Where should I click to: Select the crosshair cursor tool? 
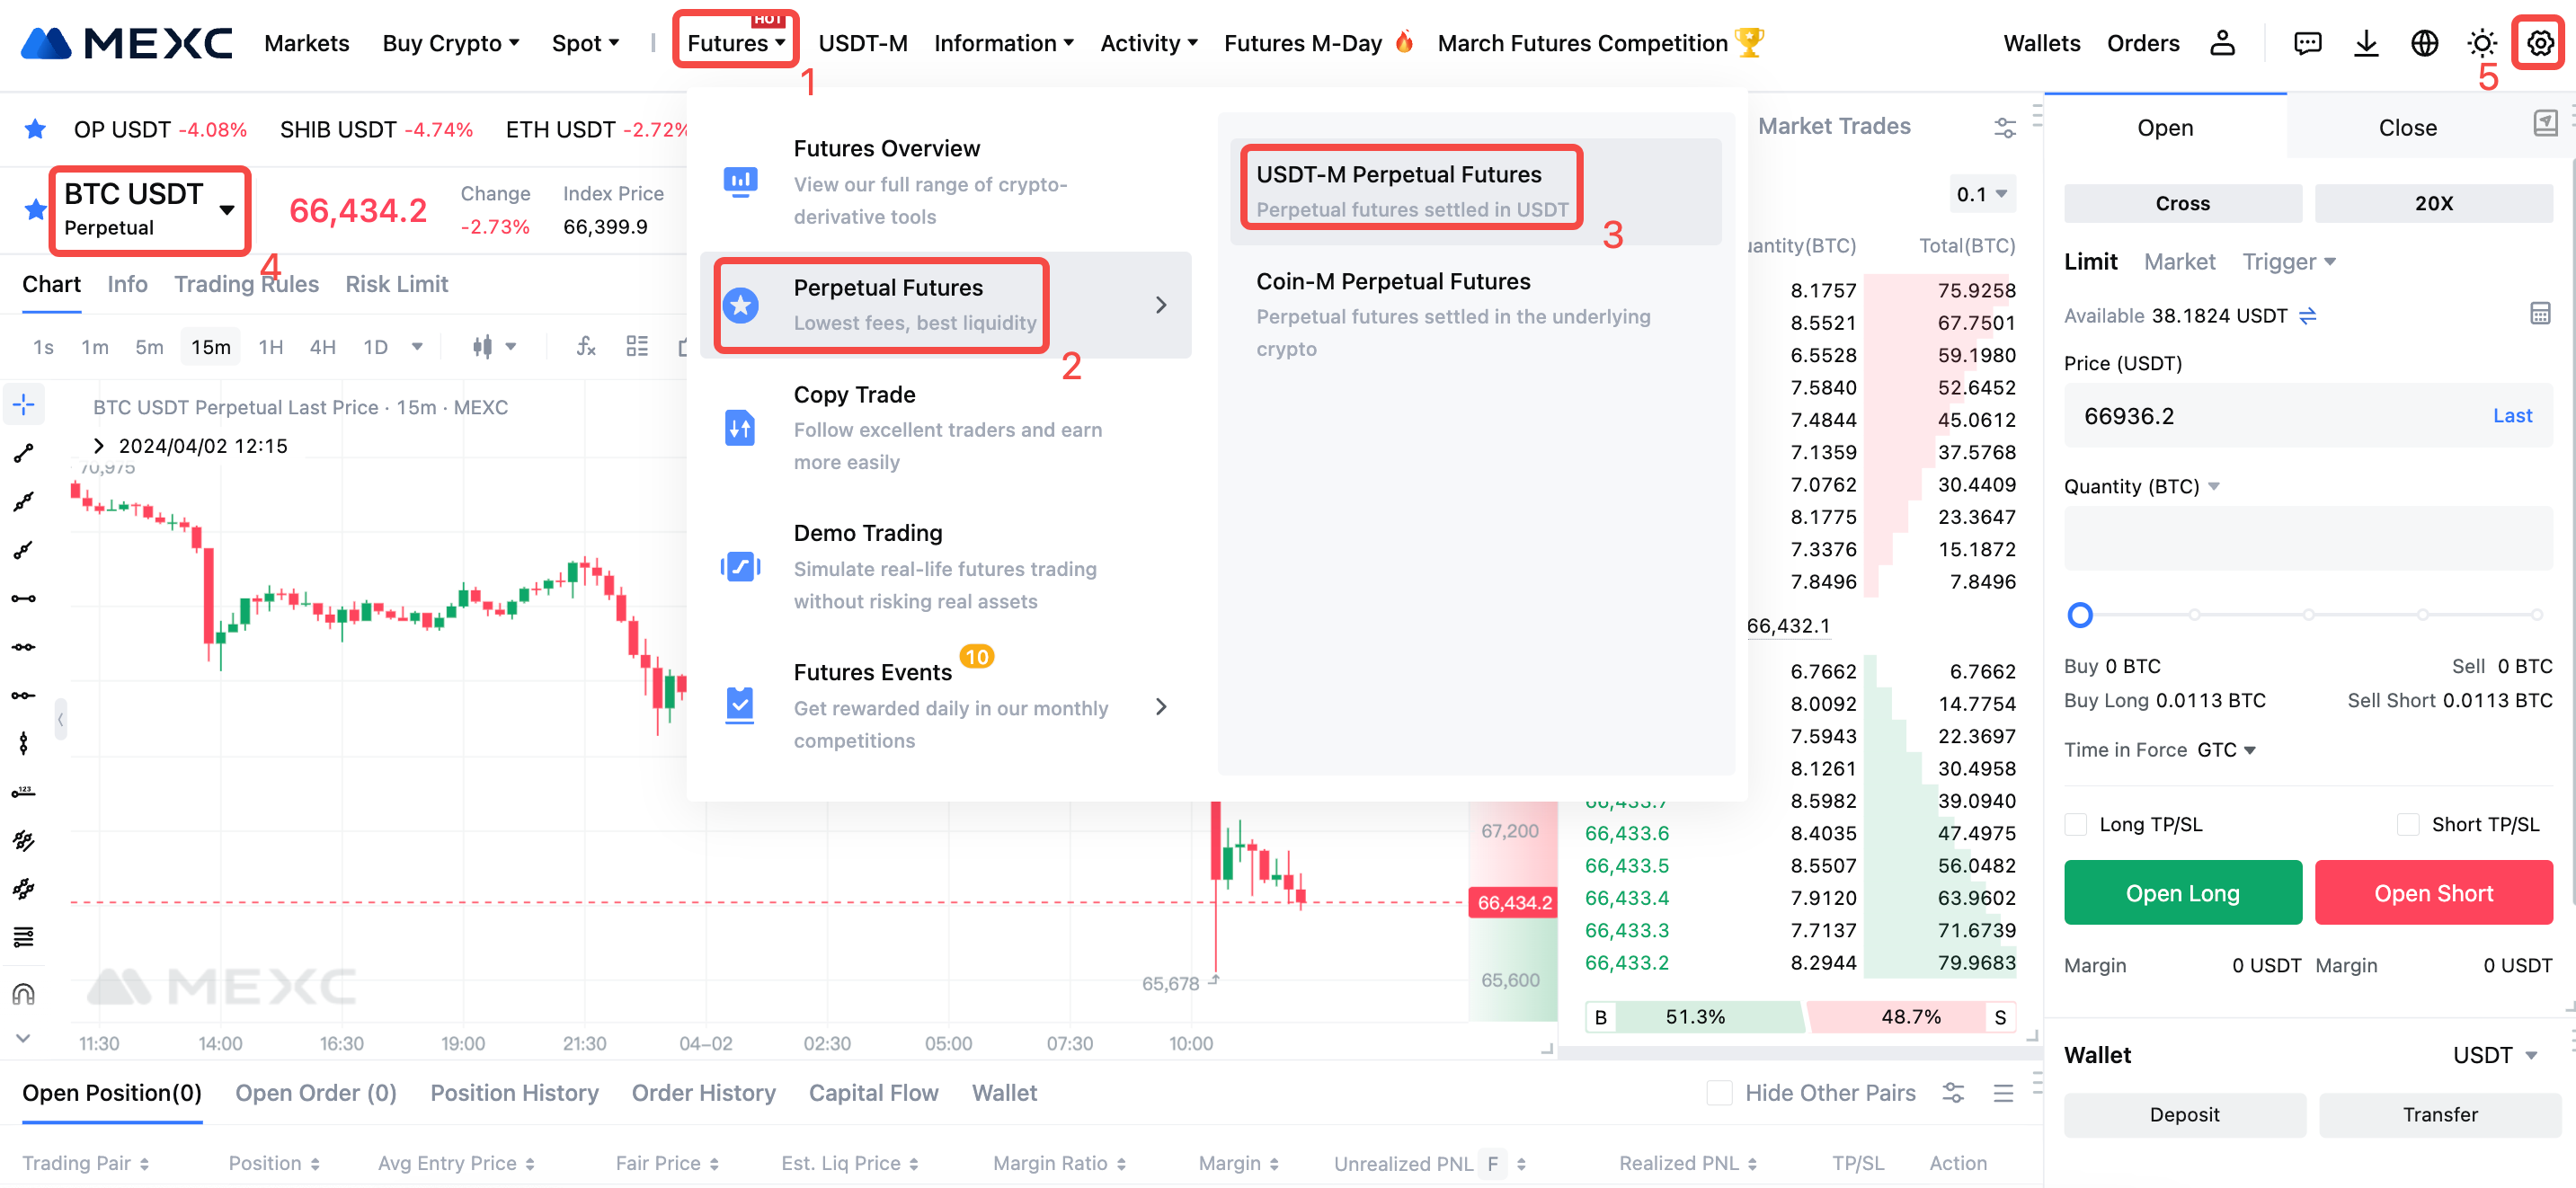click(x=24, y=405)
